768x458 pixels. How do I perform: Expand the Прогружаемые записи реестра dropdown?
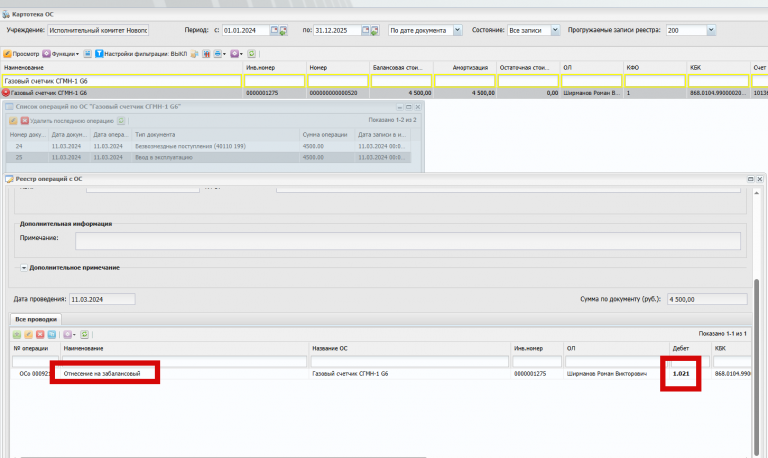(711, 30)
